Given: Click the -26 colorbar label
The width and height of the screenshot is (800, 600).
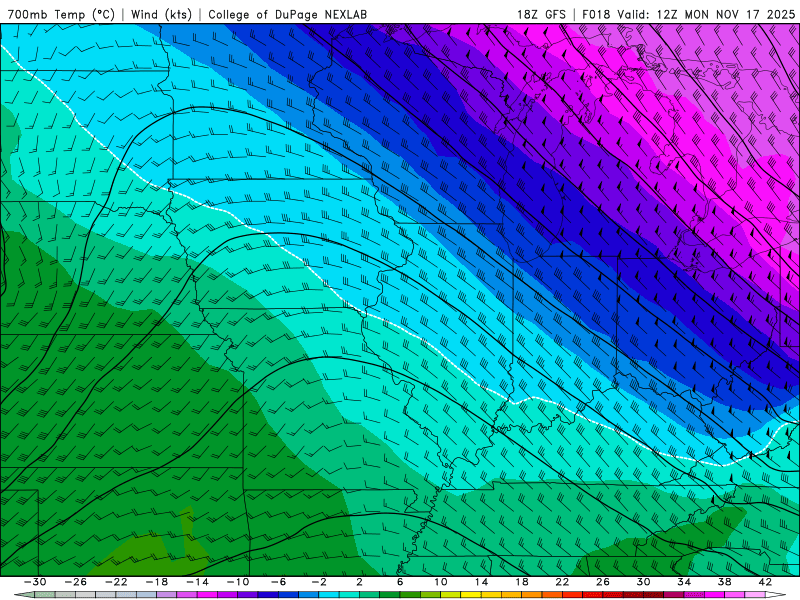Looking at the screenshot, I should click(76, 582).
